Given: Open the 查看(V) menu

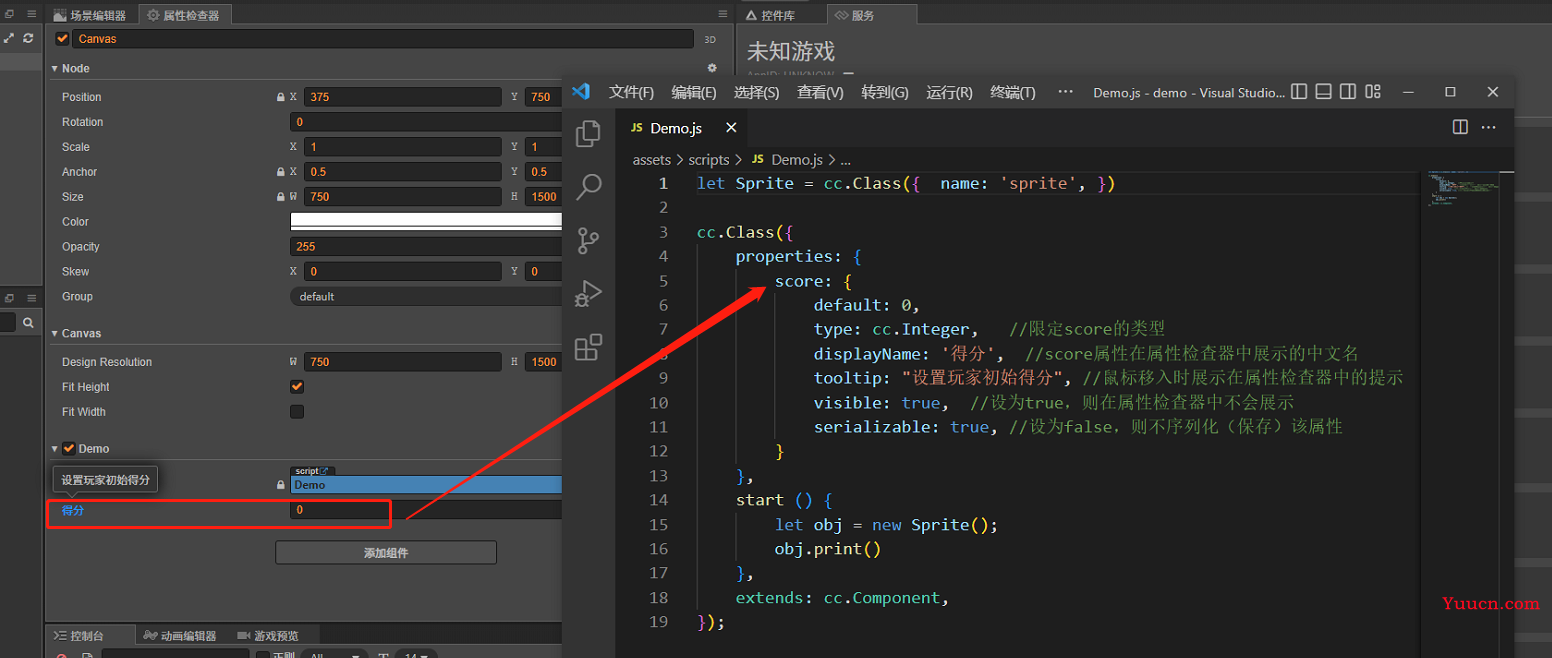Looking at the screenshot, I should (820, 92).
